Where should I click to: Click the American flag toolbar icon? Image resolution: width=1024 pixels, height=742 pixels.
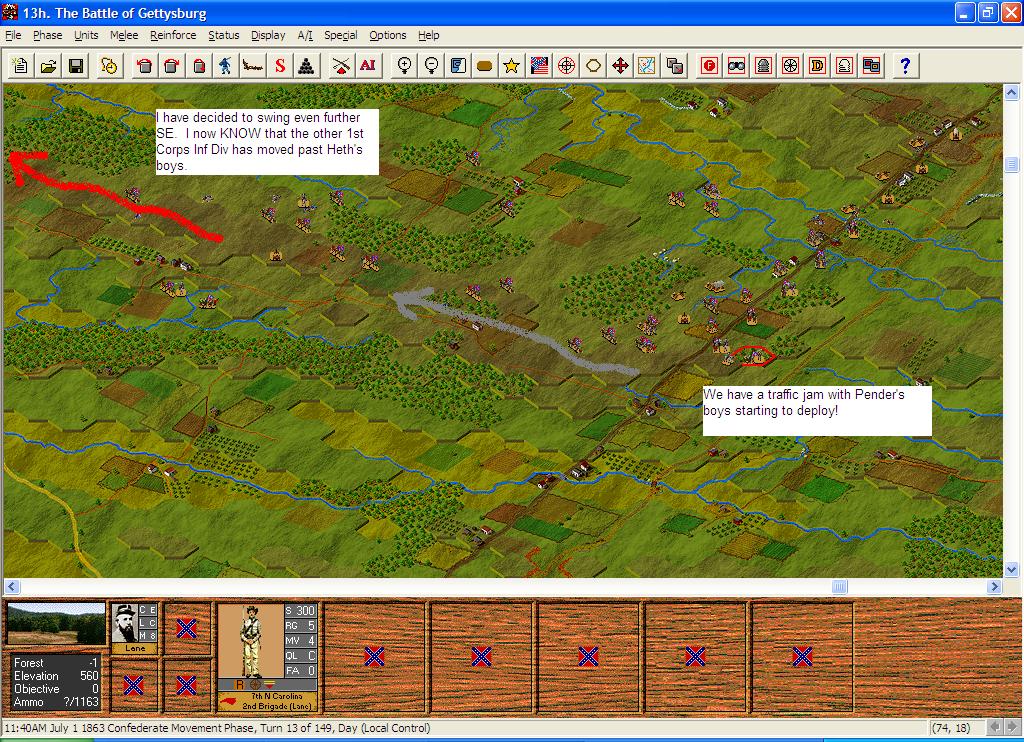click(x=539, y=65)
